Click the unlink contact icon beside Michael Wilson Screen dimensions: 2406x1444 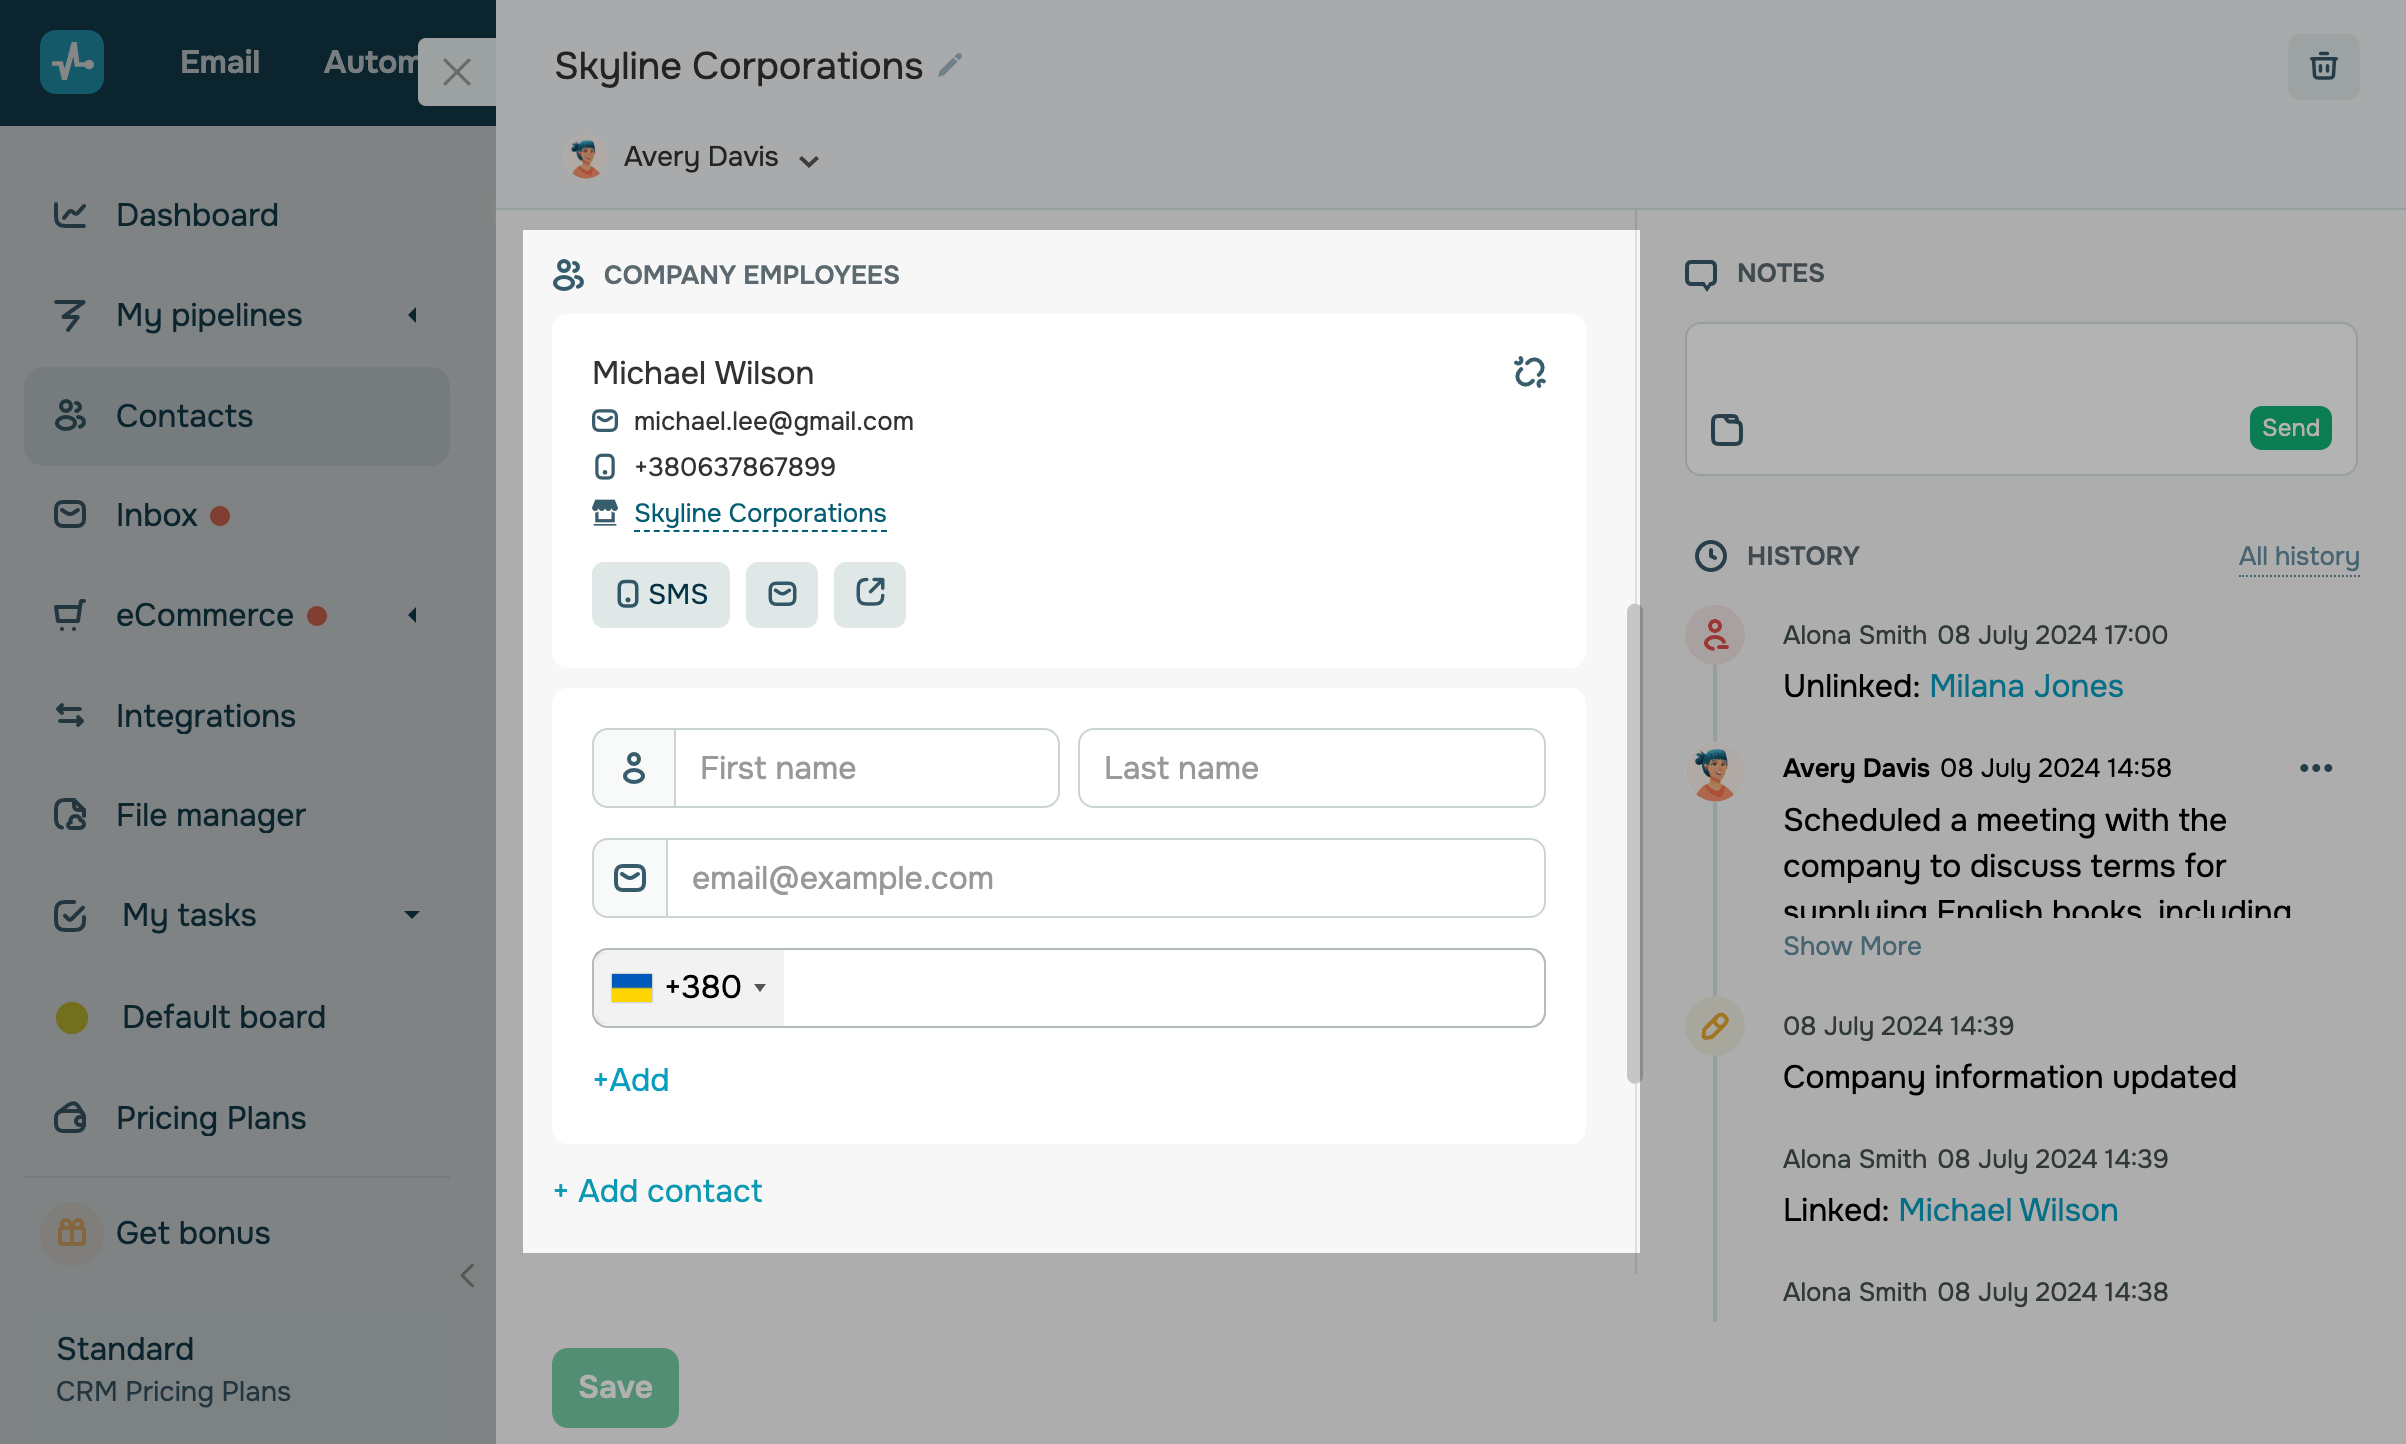click(x=1529, y=372)
